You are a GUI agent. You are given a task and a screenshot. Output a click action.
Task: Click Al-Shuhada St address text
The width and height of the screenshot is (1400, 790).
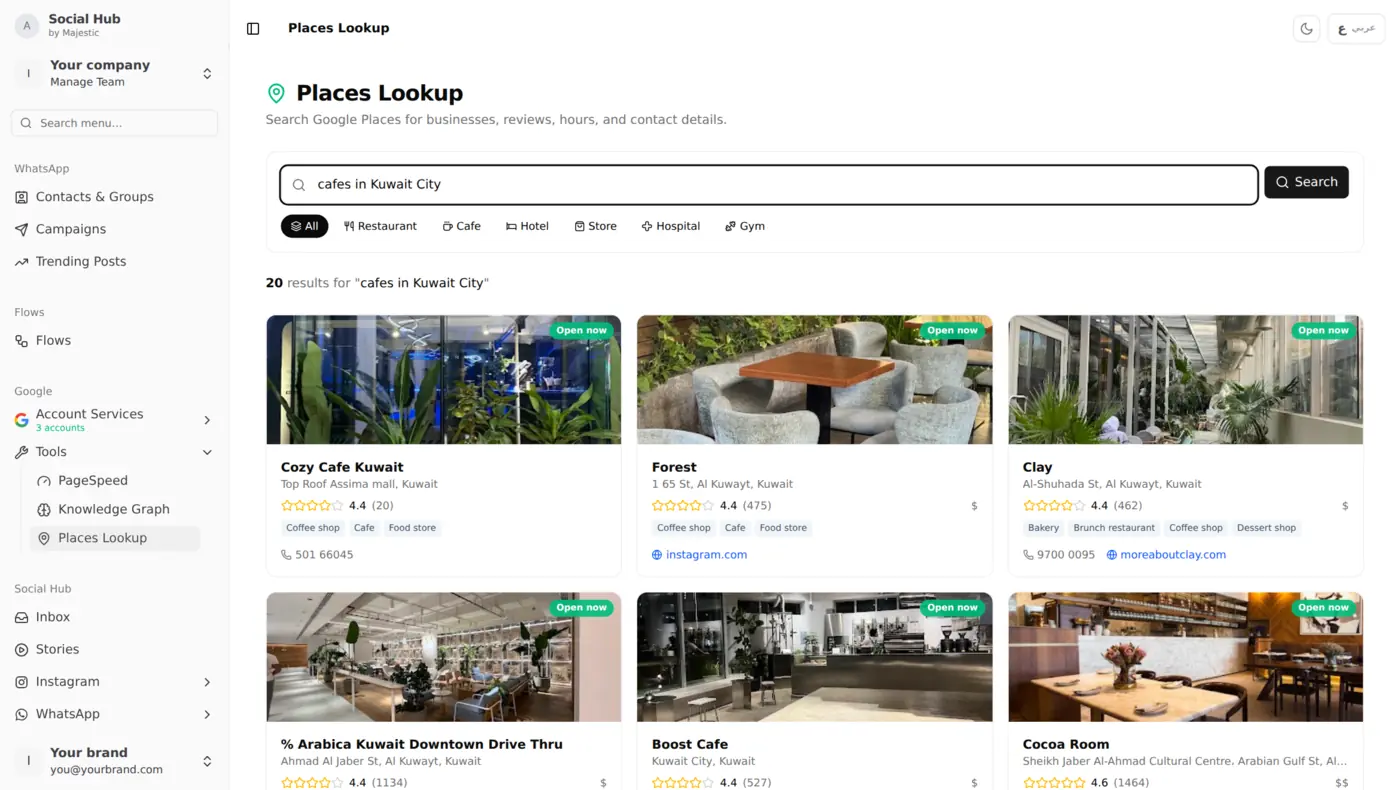tap(1112, 484)
